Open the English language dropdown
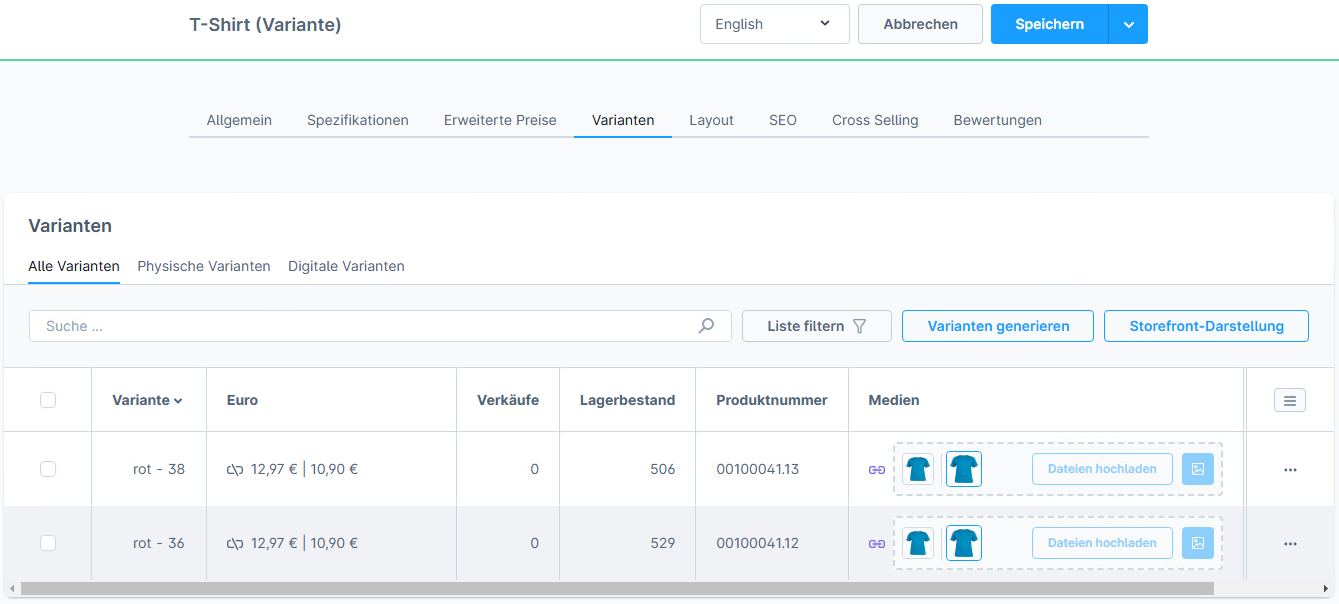The width and height of the screenshot is (1339, 604). click(775, 24)
